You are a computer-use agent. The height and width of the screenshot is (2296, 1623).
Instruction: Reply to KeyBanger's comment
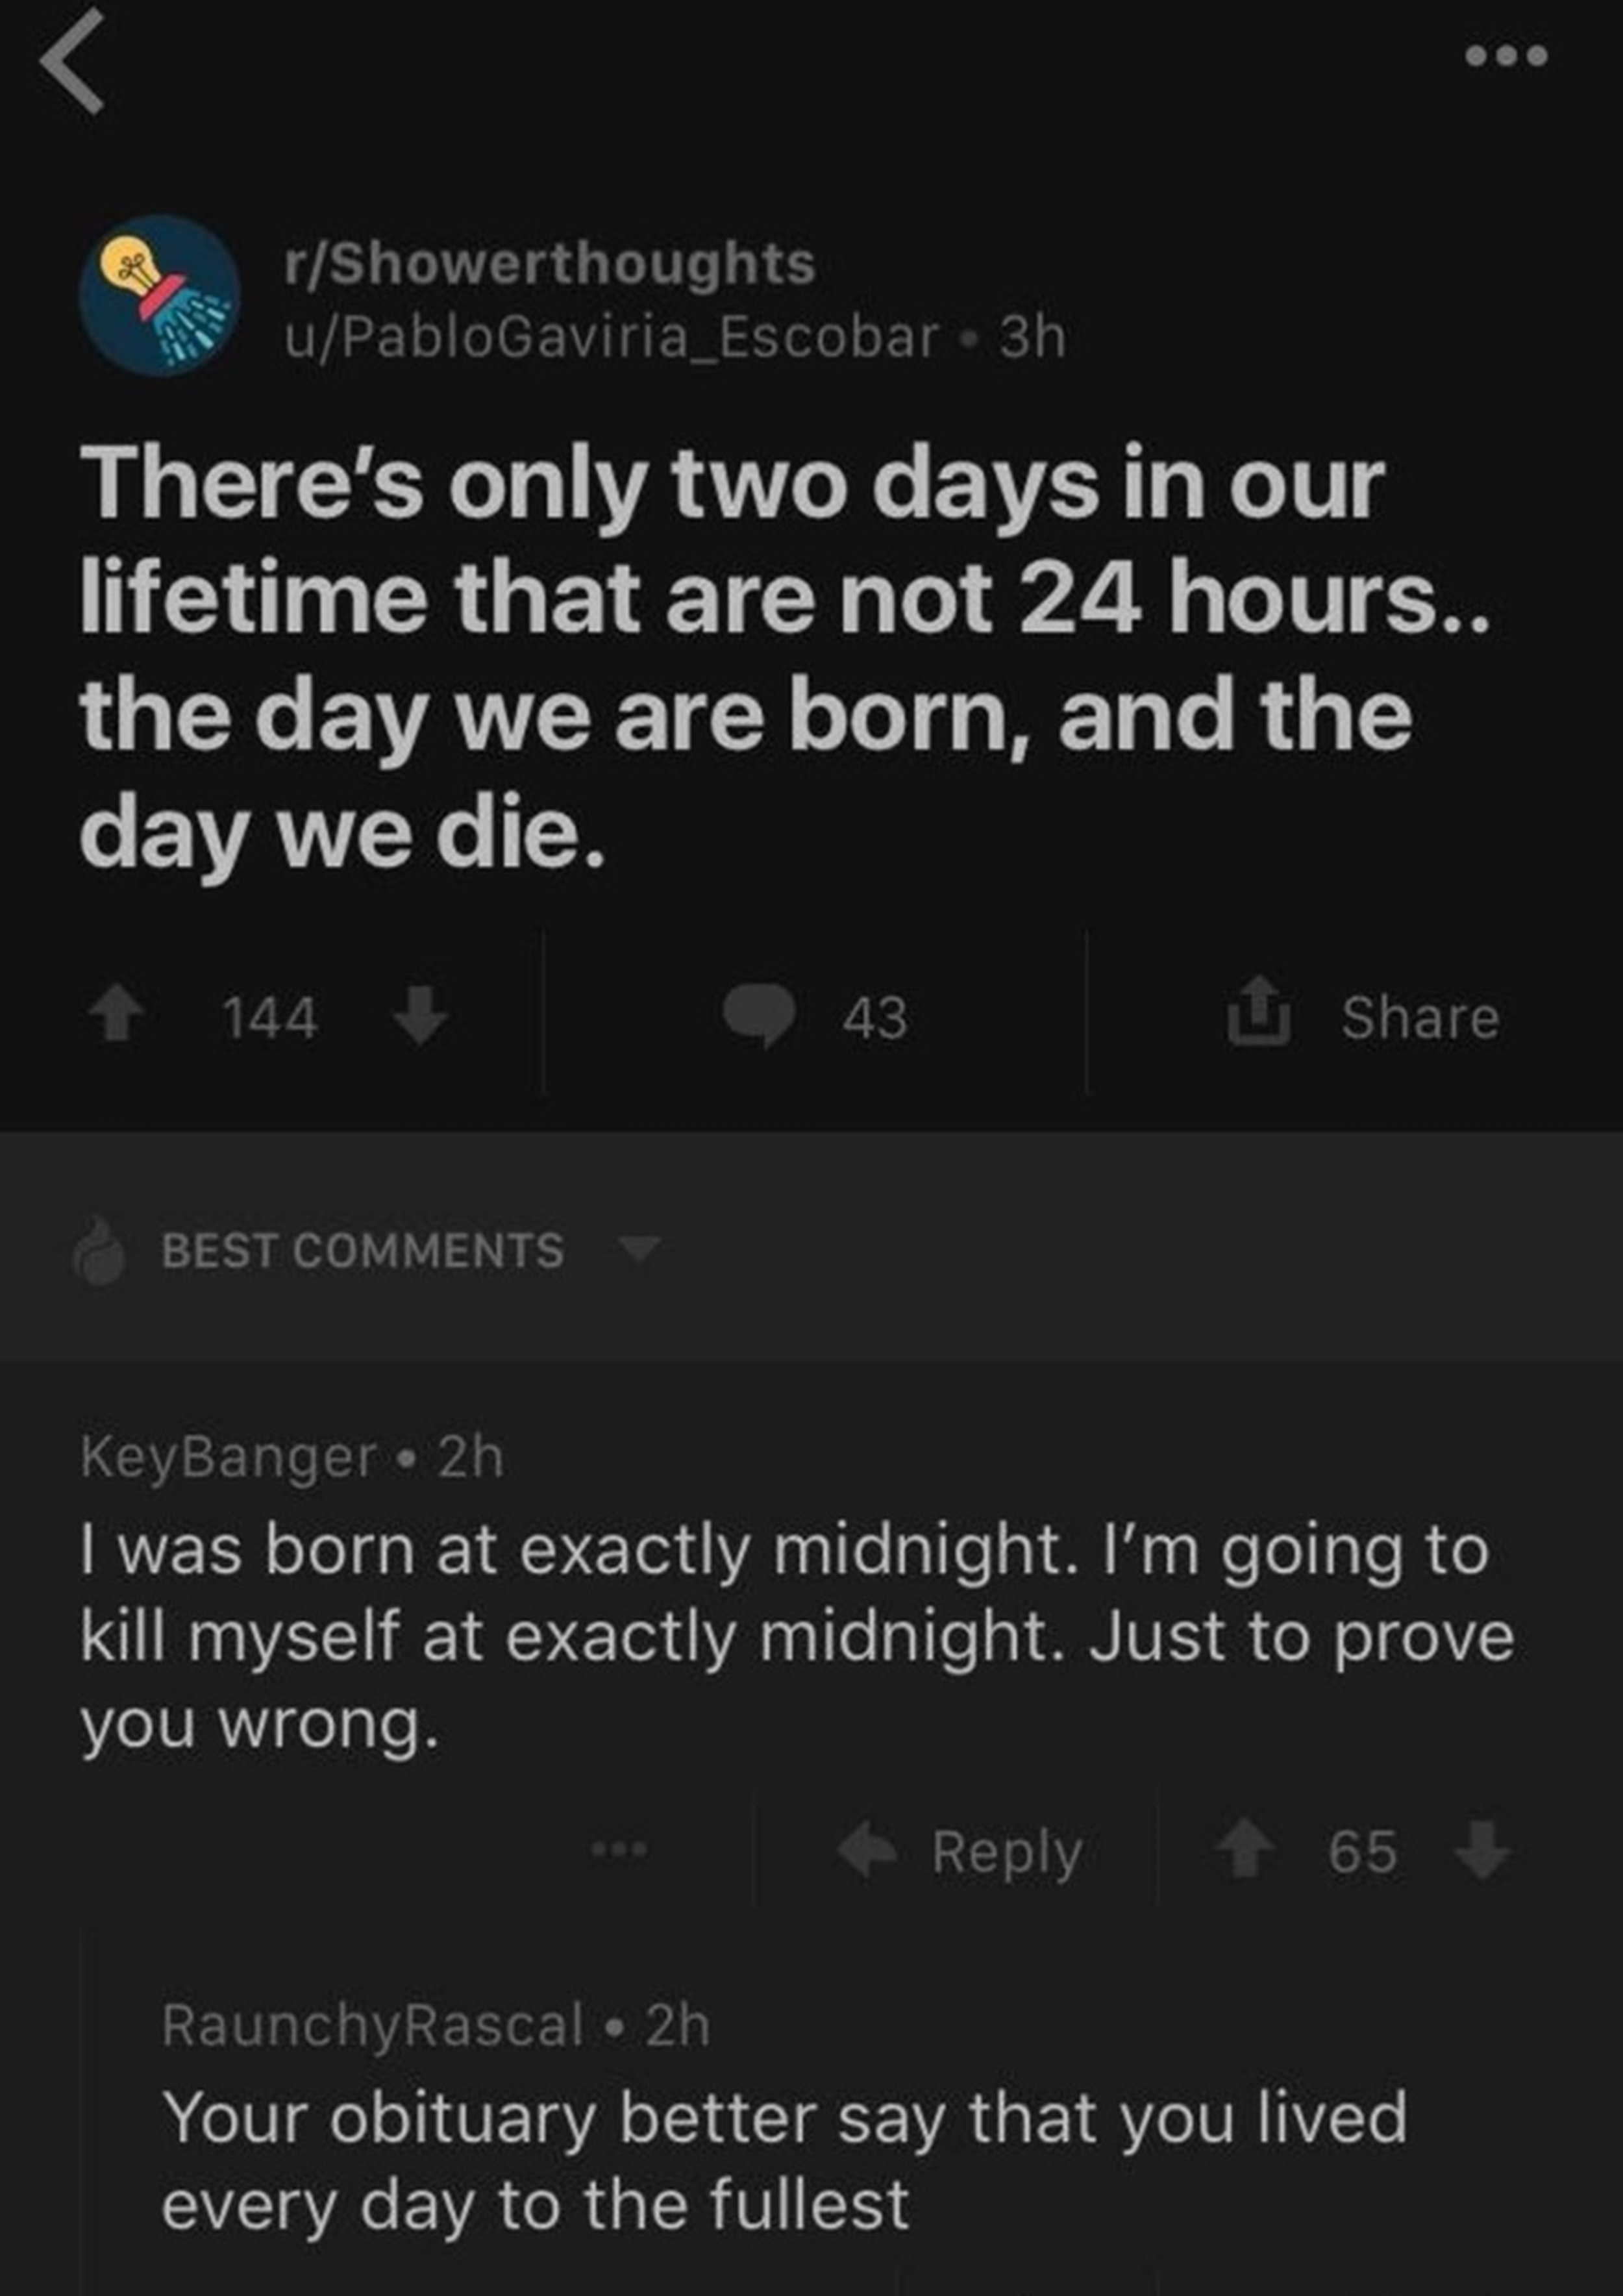(1007, 1852)
